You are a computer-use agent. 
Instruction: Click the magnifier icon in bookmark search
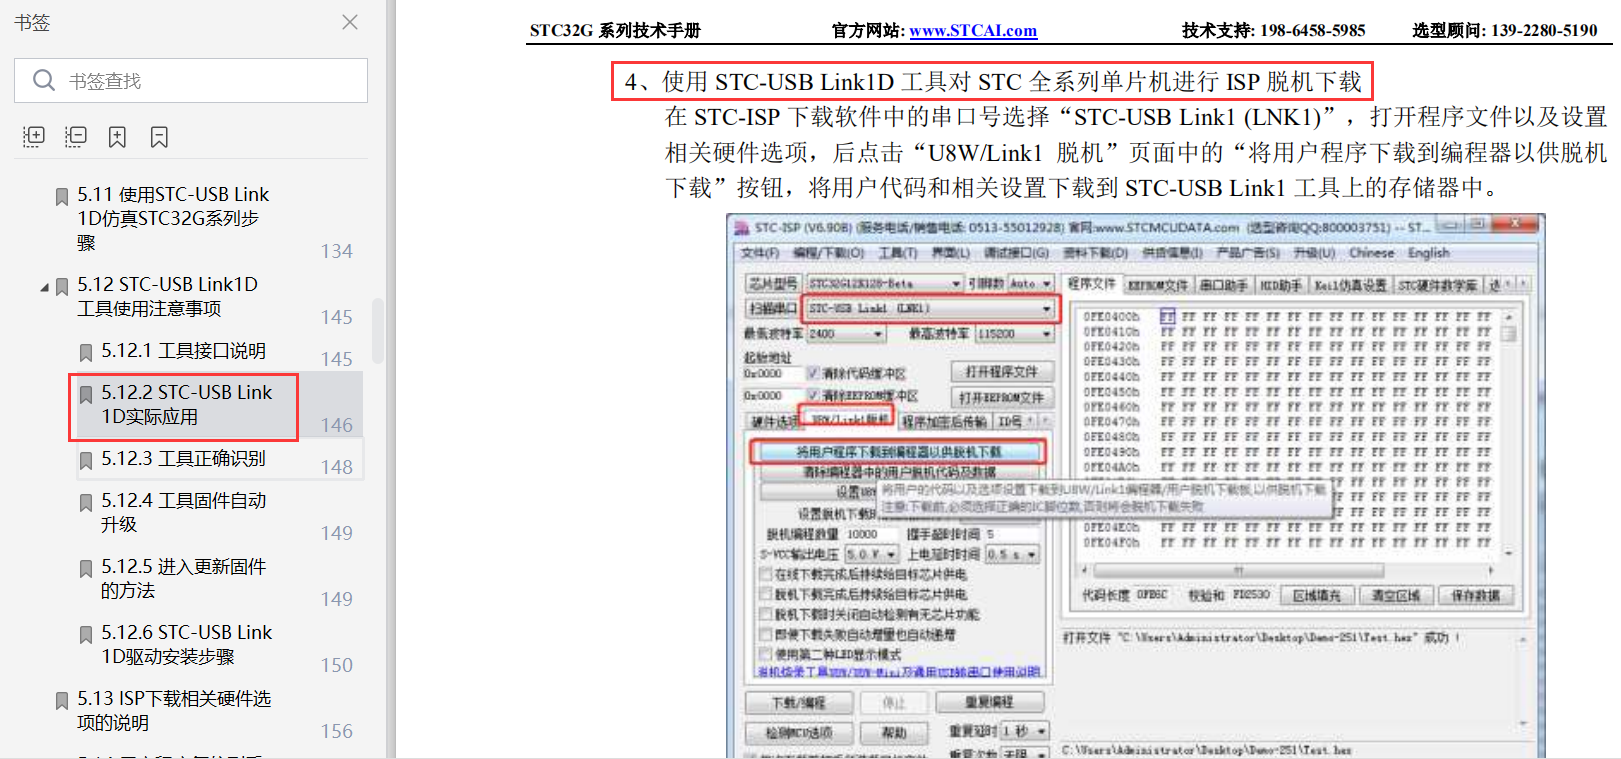tap(44, 80)
